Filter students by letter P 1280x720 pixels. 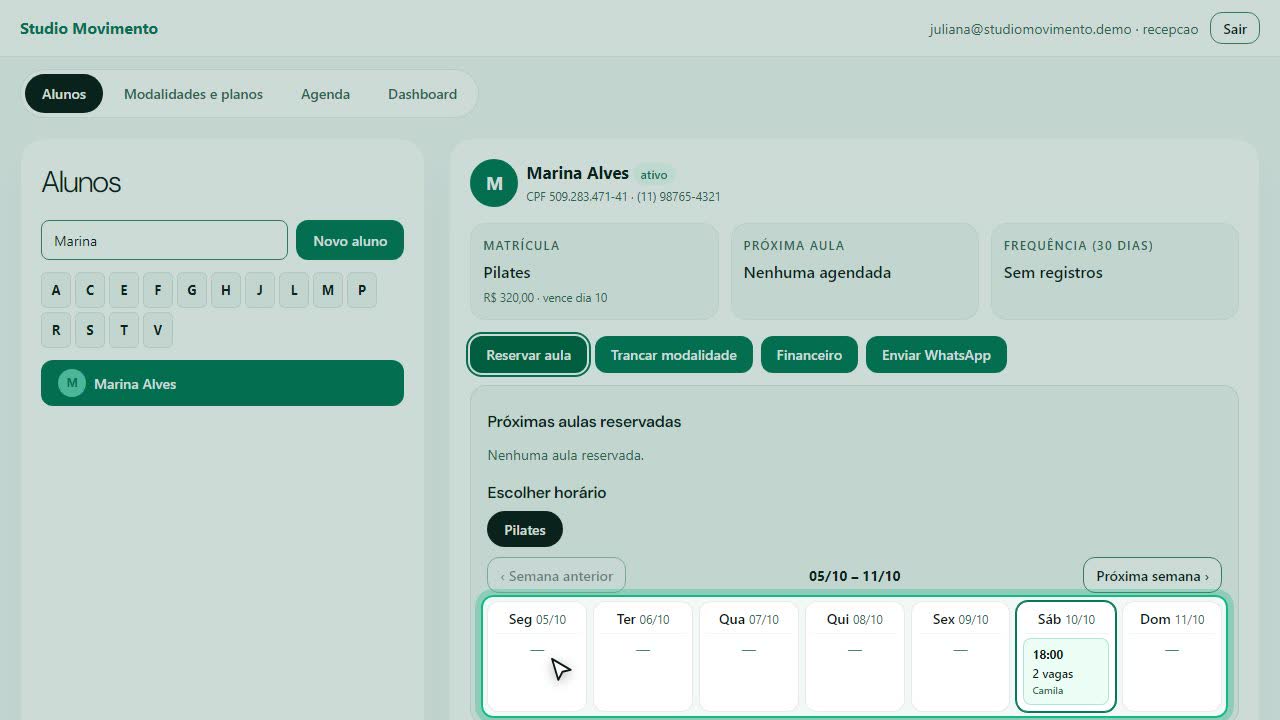coord(362,290)
